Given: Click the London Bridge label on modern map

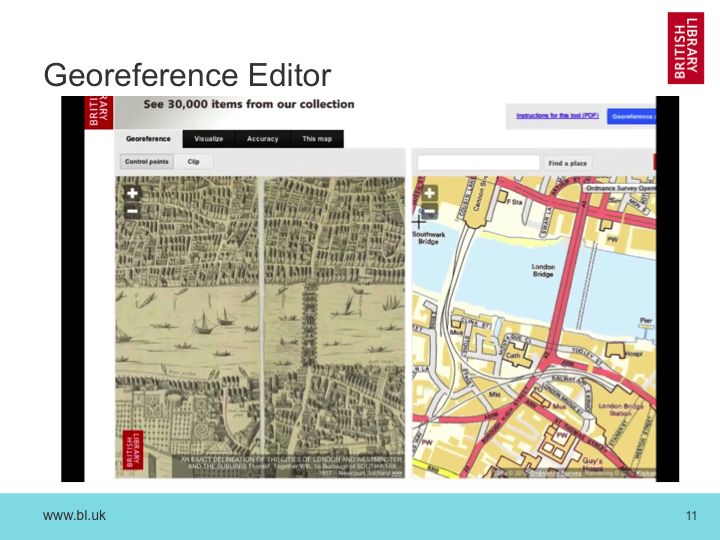Looking at the screenshot, I should [x=543, y=270].
